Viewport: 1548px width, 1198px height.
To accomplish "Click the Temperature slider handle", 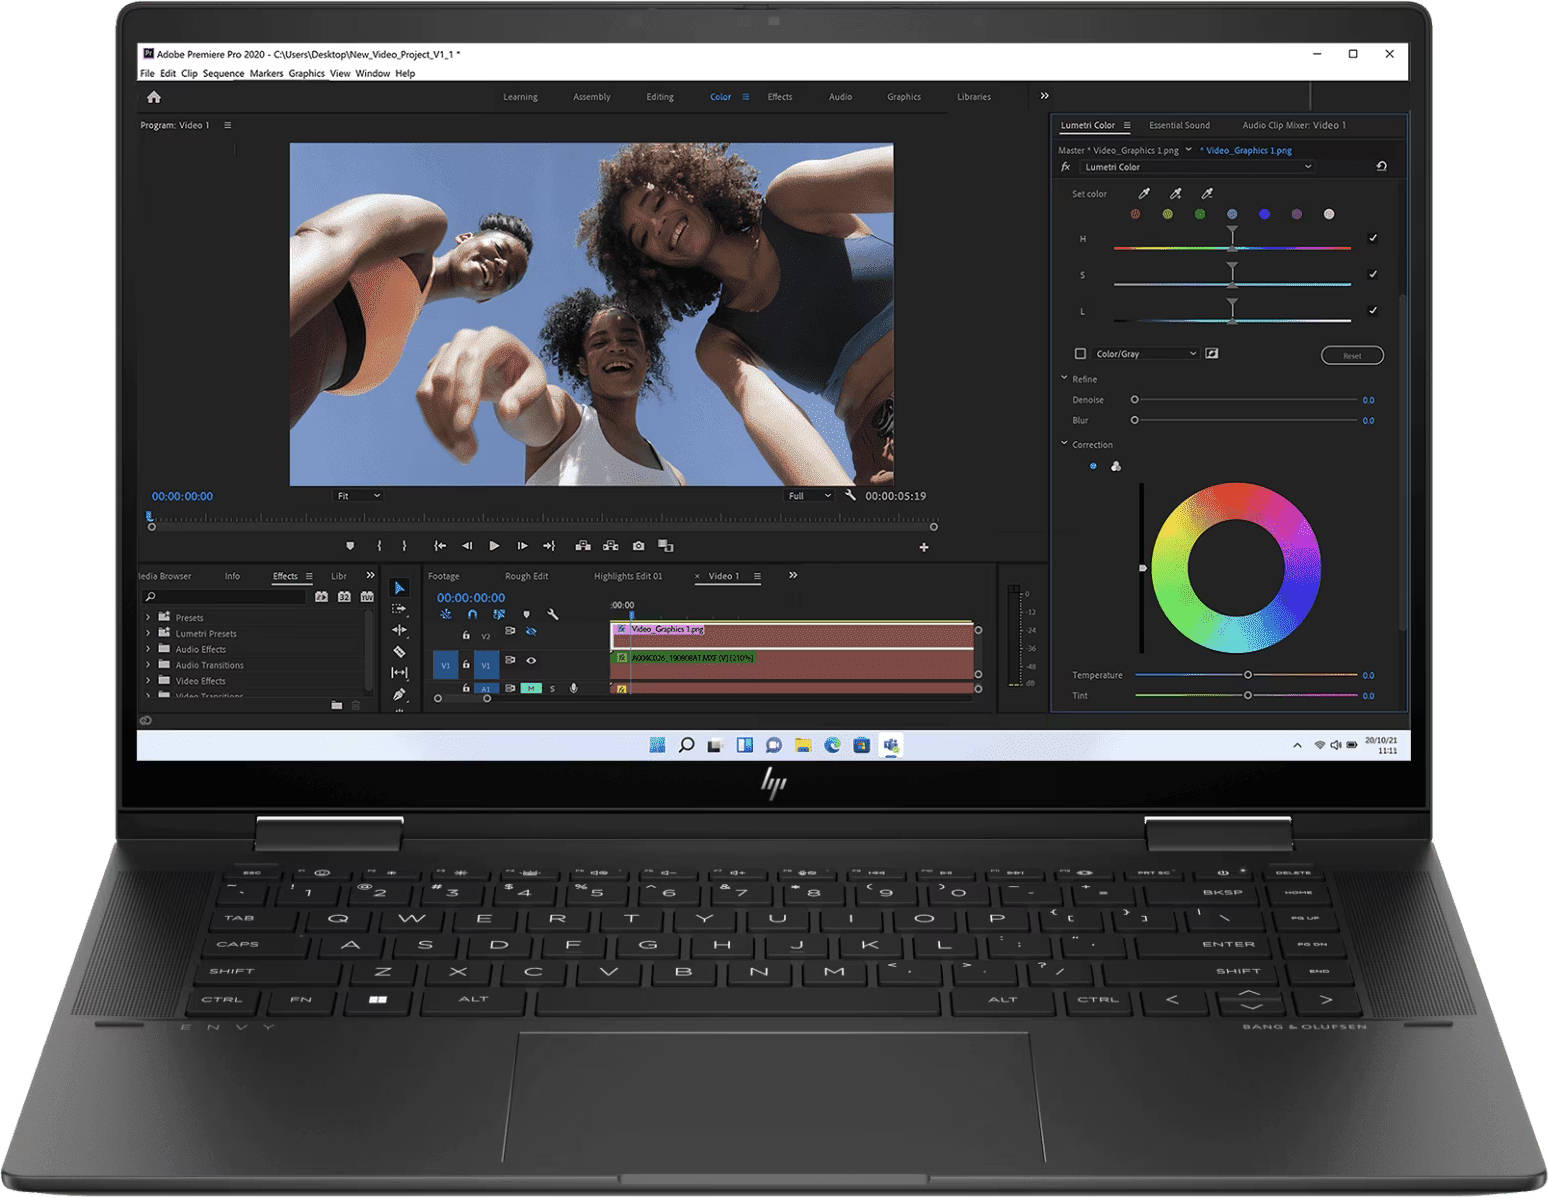I will tap(1248, 675).
